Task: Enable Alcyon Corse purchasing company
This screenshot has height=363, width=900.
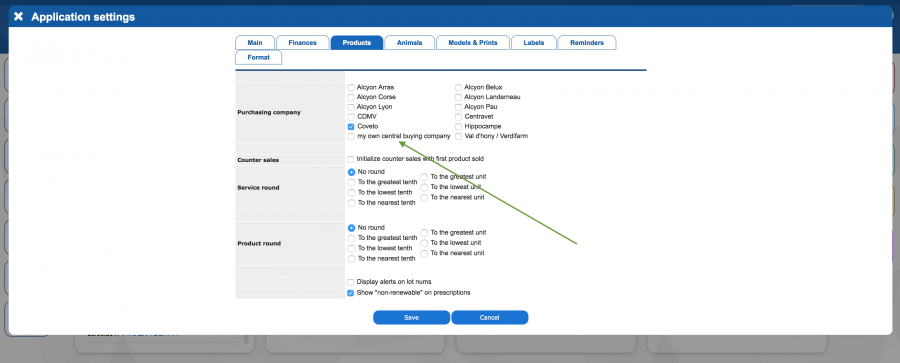Action: tap(351, 97)
